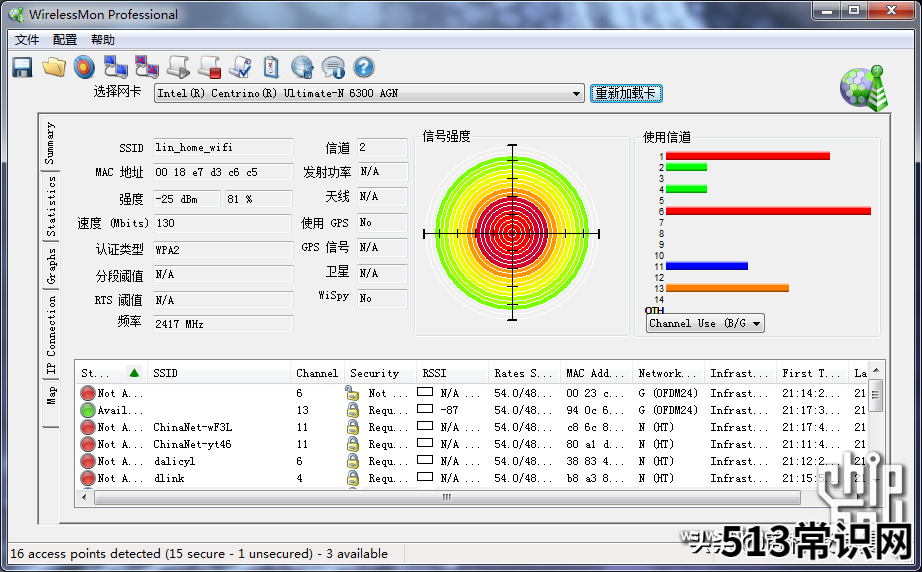Click the green sort arrow in status header
The width and height of the screenshot is (922, 572).
point(134,373)
